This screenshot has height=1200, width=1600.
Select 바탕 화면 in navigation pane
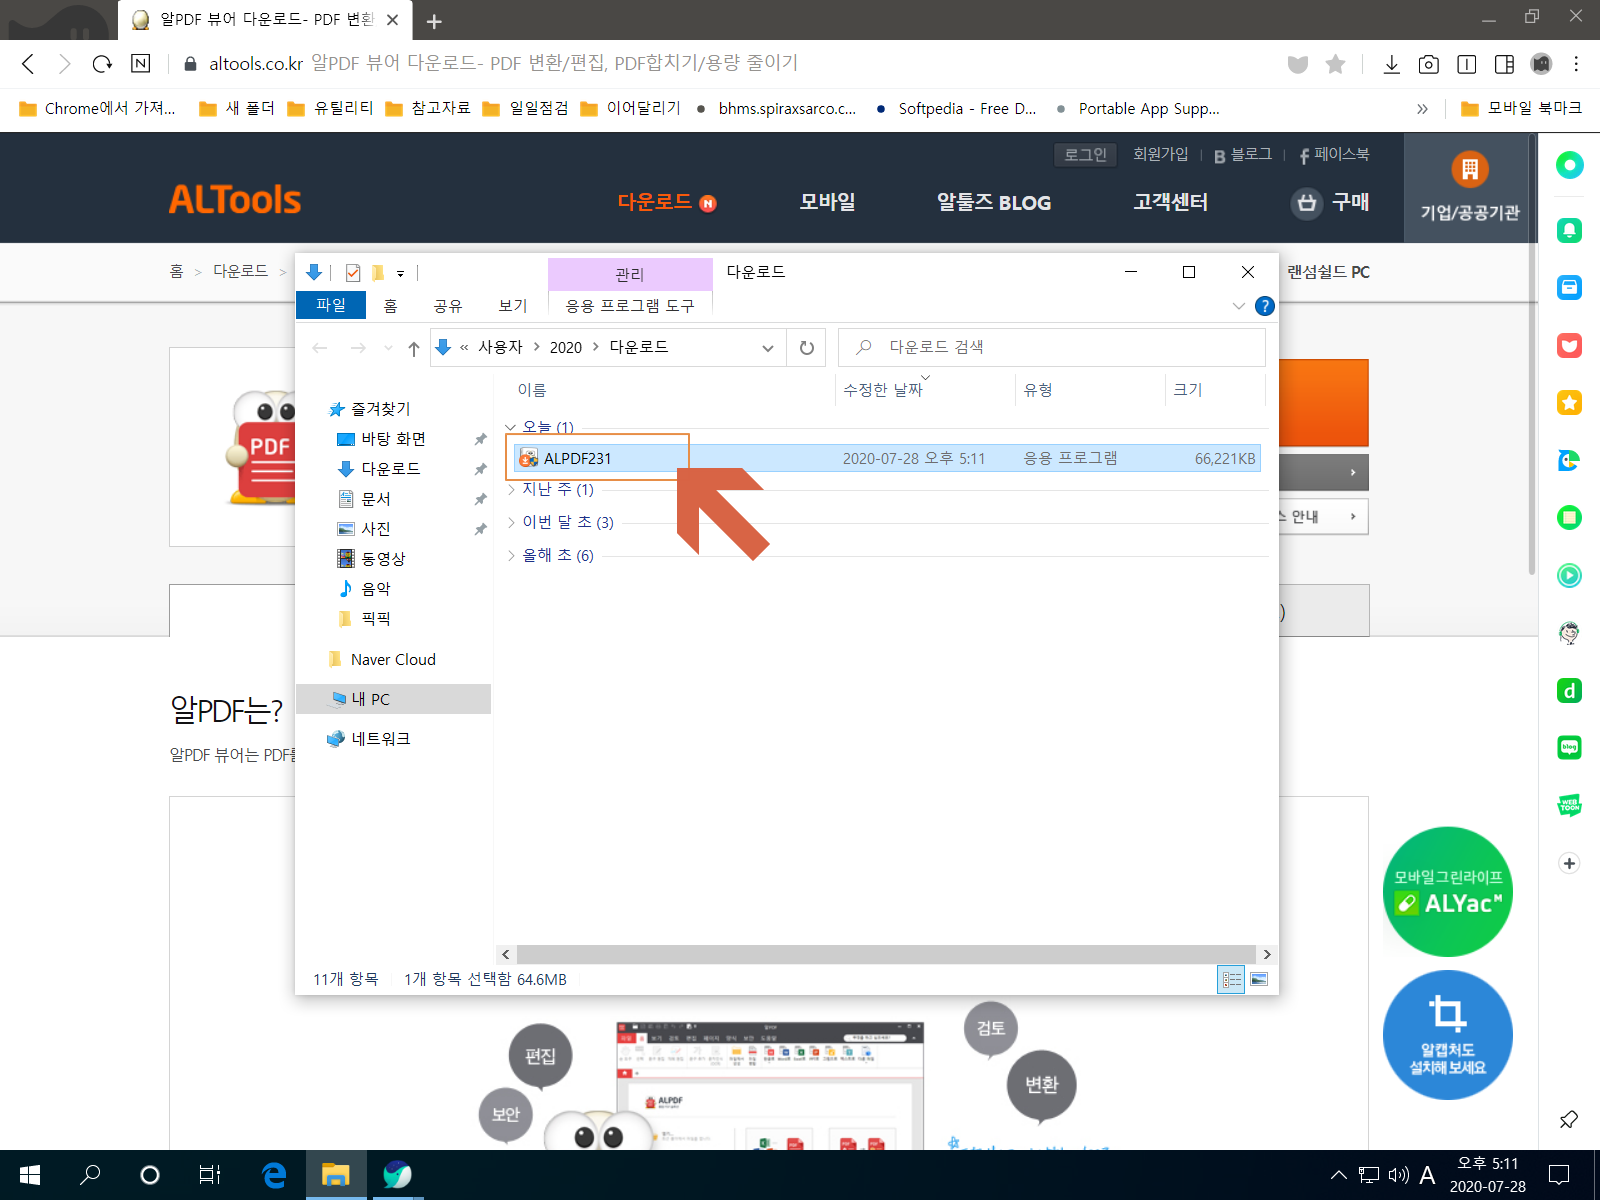[x=393, y=439]
